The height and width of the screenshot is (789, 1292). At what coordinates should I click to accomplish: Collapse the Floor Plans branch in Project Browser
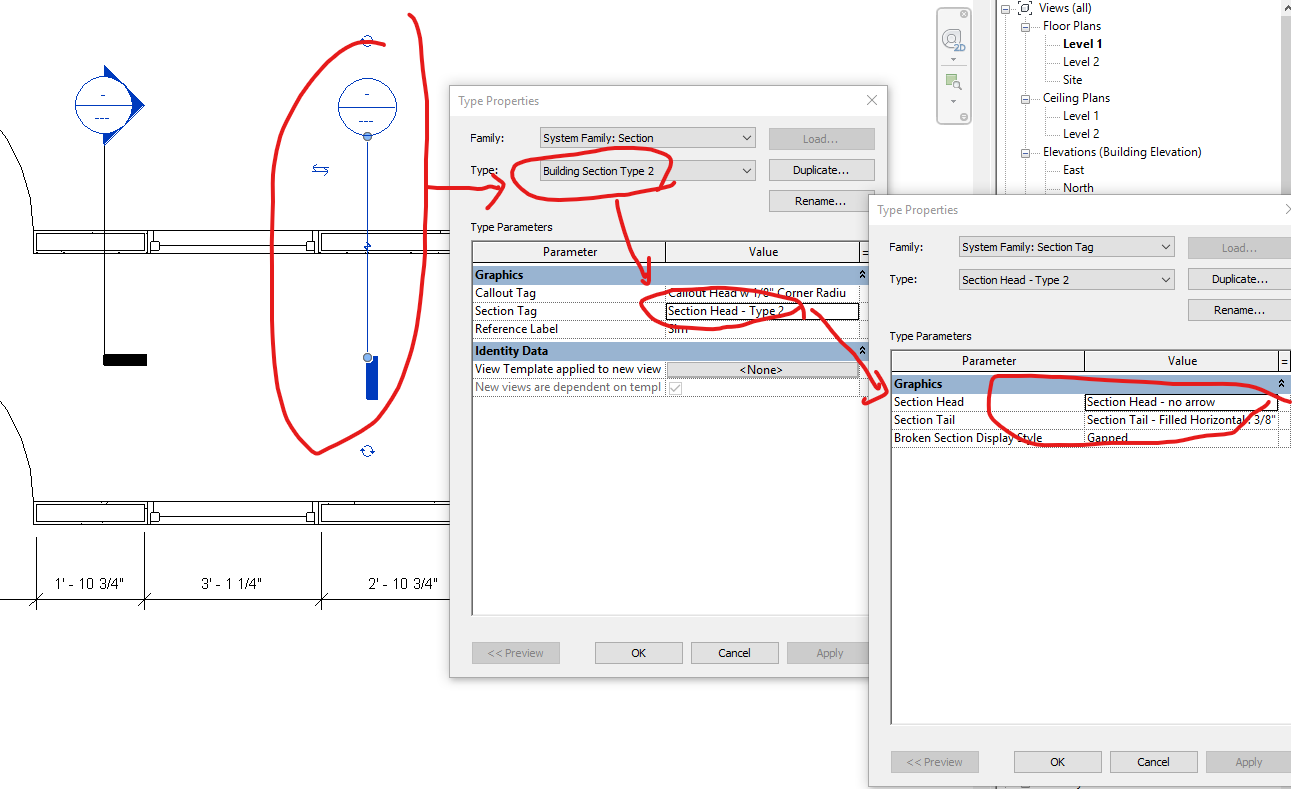pos(1027,25)
